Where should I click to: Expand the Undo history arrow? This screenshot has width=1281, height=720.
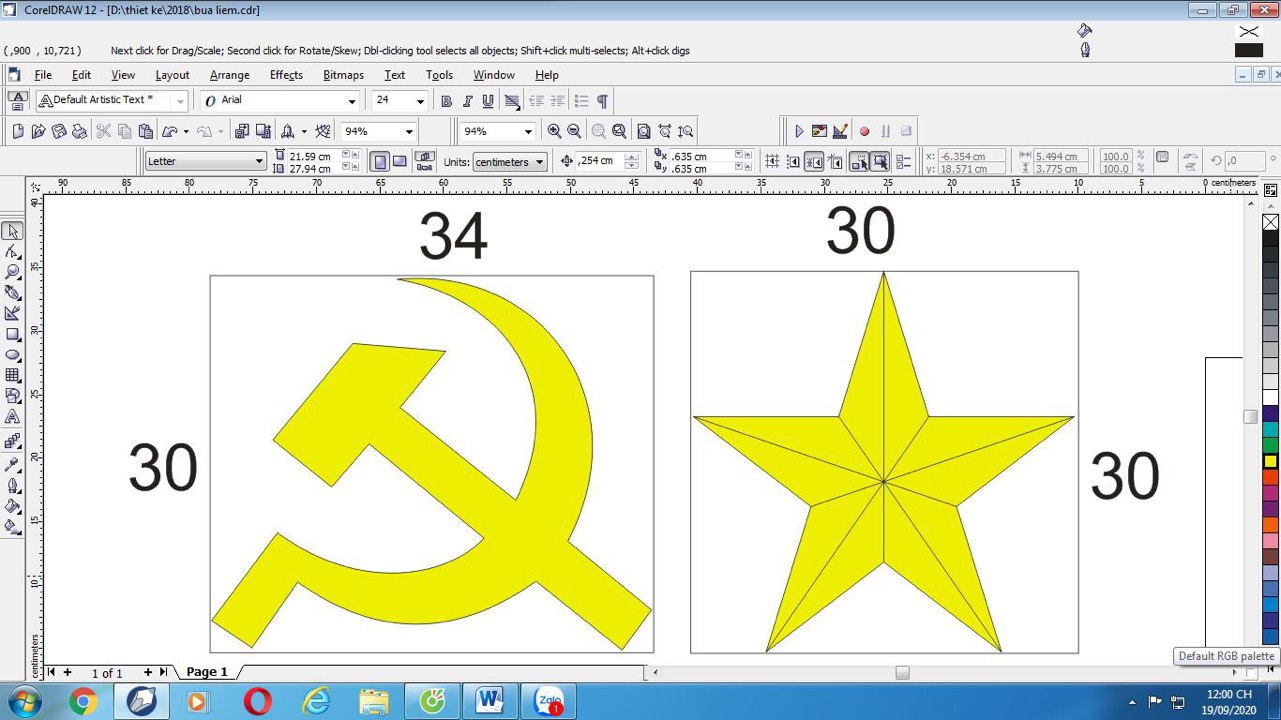click(186, 131)
